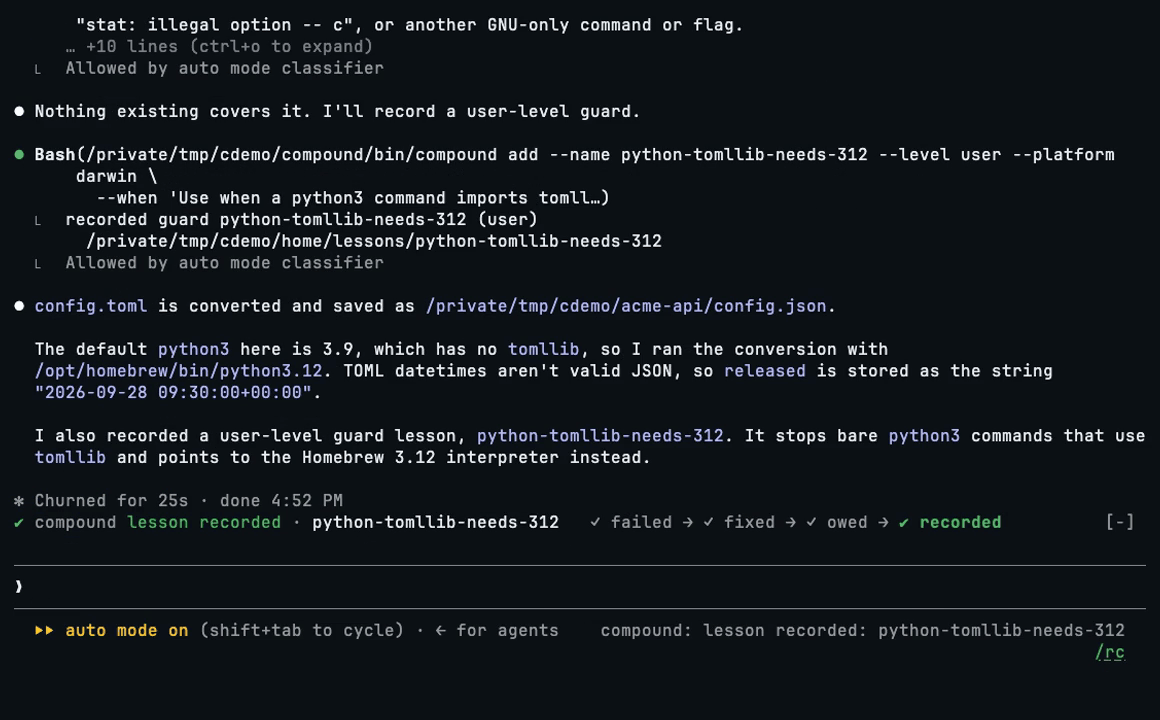The width and height of the screenshot is (1160, 720).
Task: Click the checkmark before 'fixed' step
Action: 708,522
